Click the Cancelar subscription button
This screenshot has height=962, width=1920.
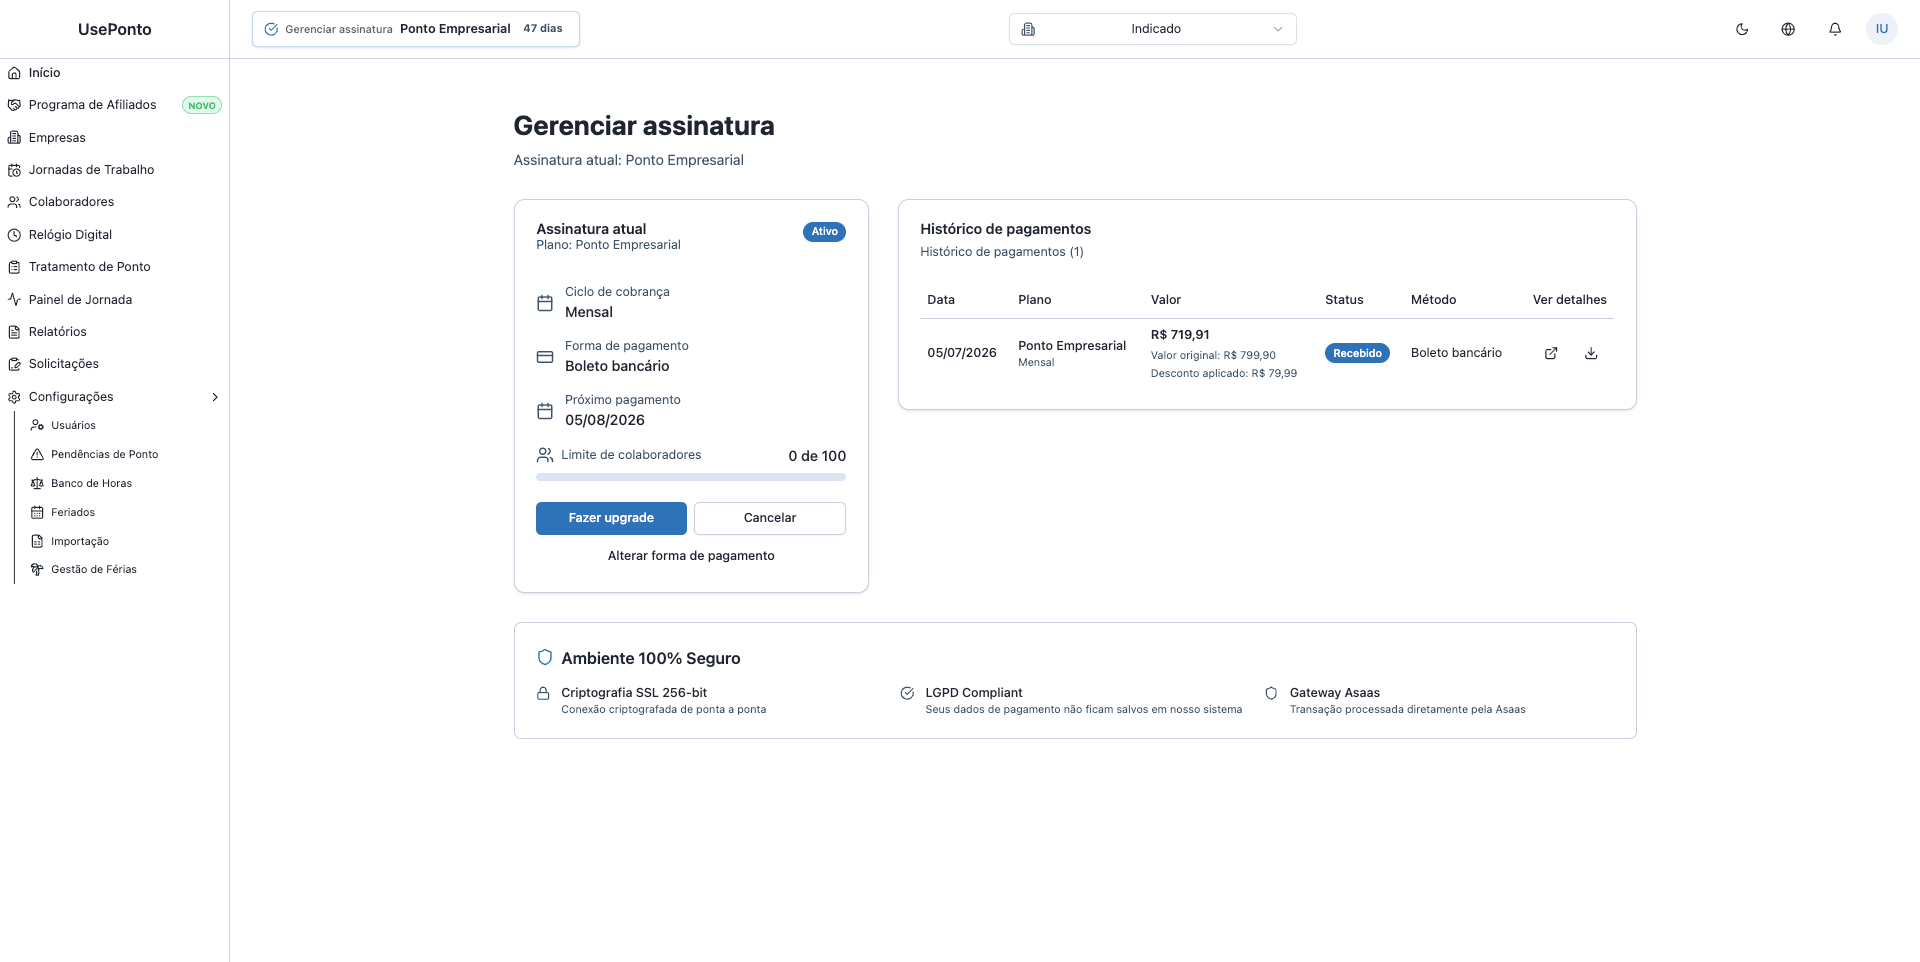click(x=770, y=518)
